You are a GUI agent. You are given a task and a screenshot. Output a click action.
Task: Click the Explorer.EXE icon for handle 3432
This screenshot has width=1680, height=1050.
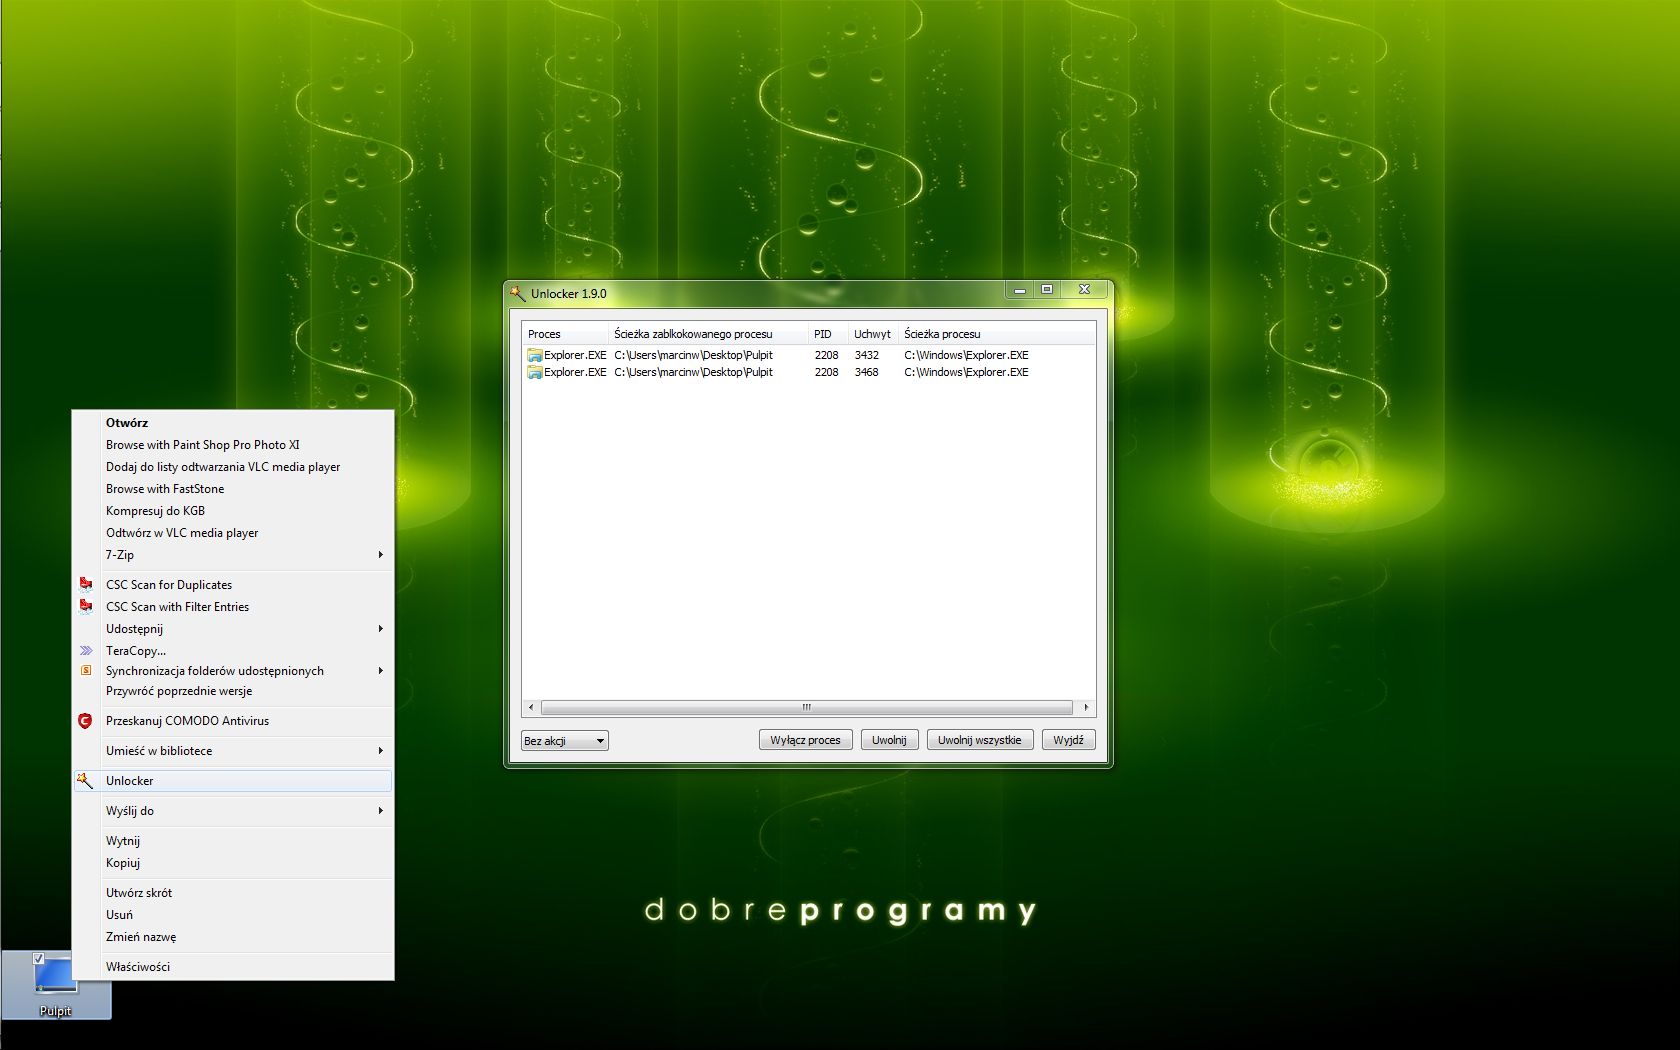point(535,355)
